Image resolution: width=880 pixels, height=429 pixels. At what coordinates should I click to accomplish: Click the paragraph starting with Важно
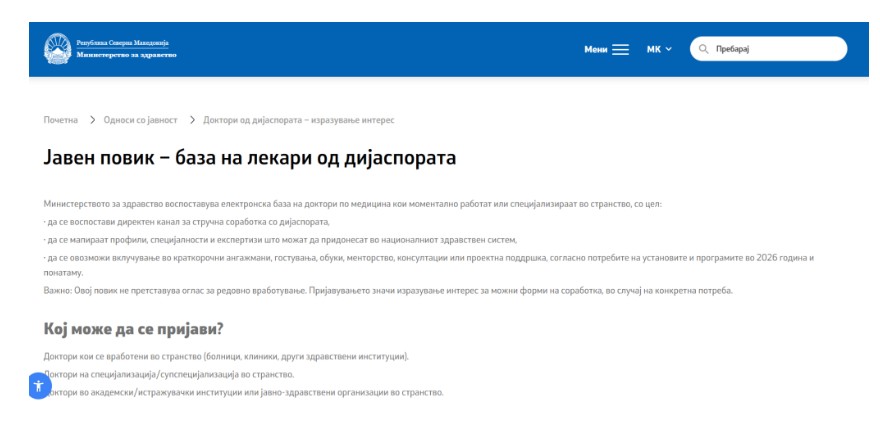(x=388, y=290)
